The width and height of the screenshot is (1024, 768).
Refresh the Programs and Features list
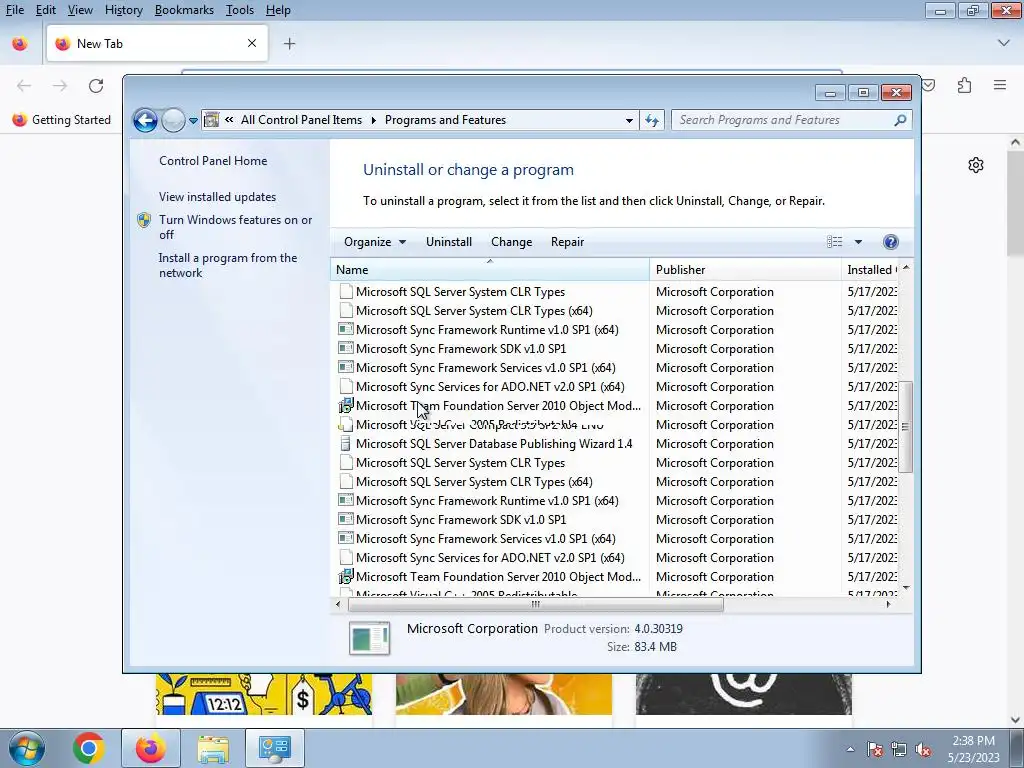coord(652,120)
